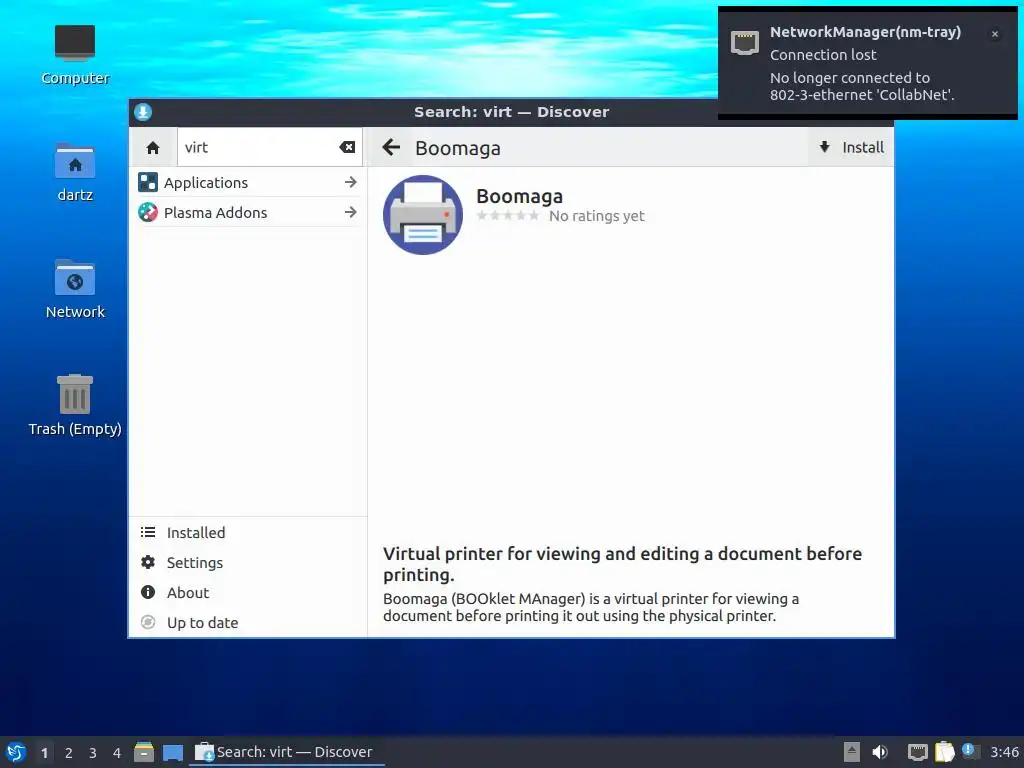Click the volume tray icon

pyautogui.click(x=880, y=752)
